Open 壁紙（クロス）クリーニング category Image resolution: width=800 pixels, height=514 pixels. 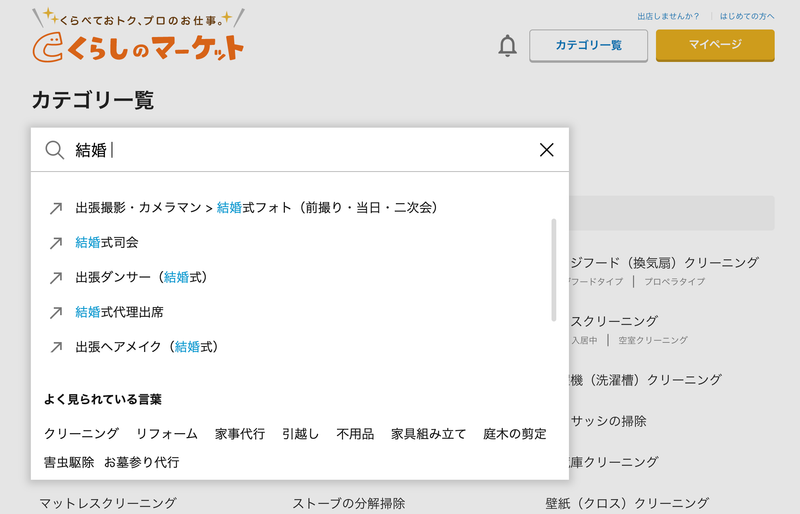pos(627,503)
